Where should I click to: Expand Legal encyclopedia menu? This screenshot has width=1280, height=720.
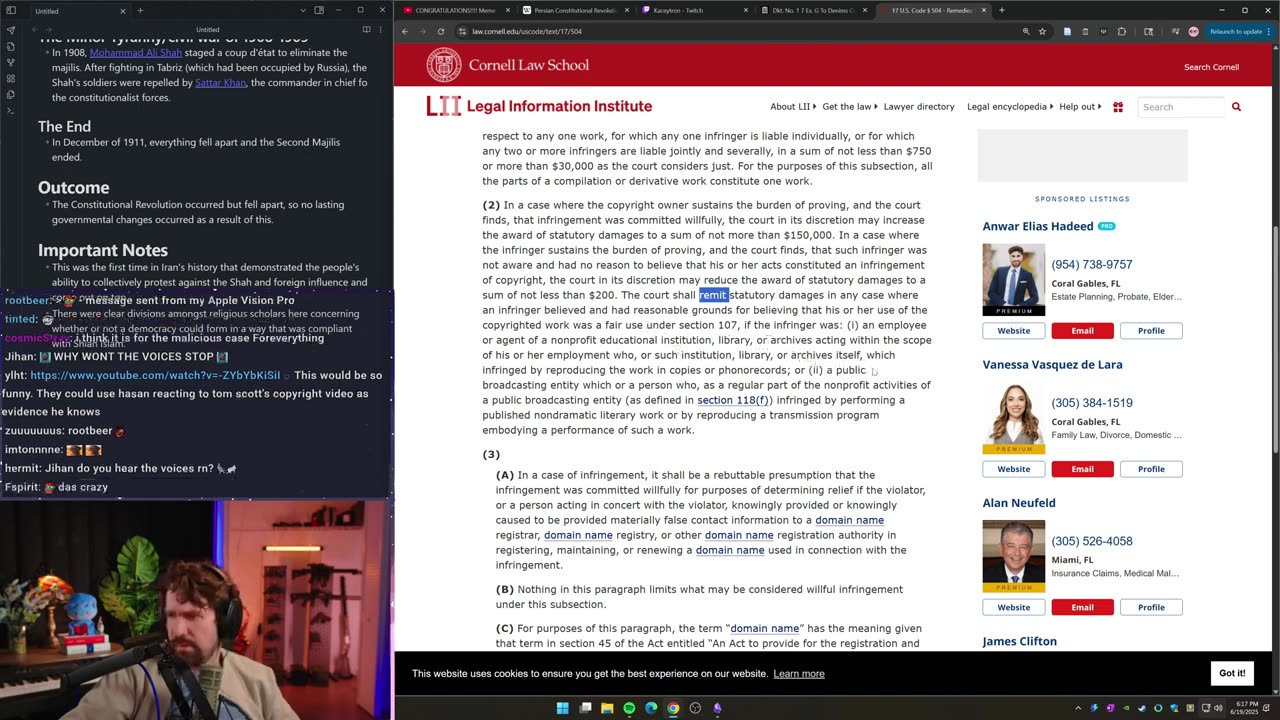pyautogui.click(x=1010, y=107)
